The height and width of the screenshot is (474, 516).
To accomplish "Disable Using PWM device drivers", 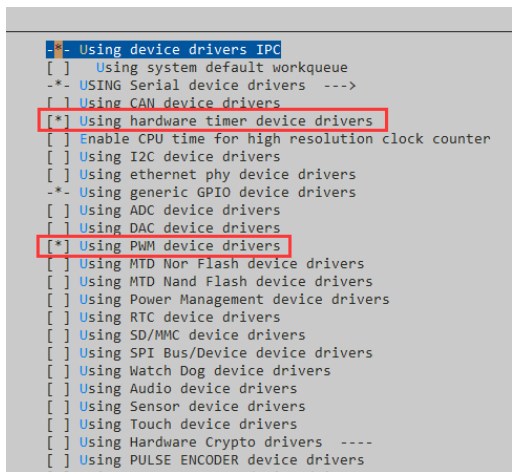I will [163, 246].
